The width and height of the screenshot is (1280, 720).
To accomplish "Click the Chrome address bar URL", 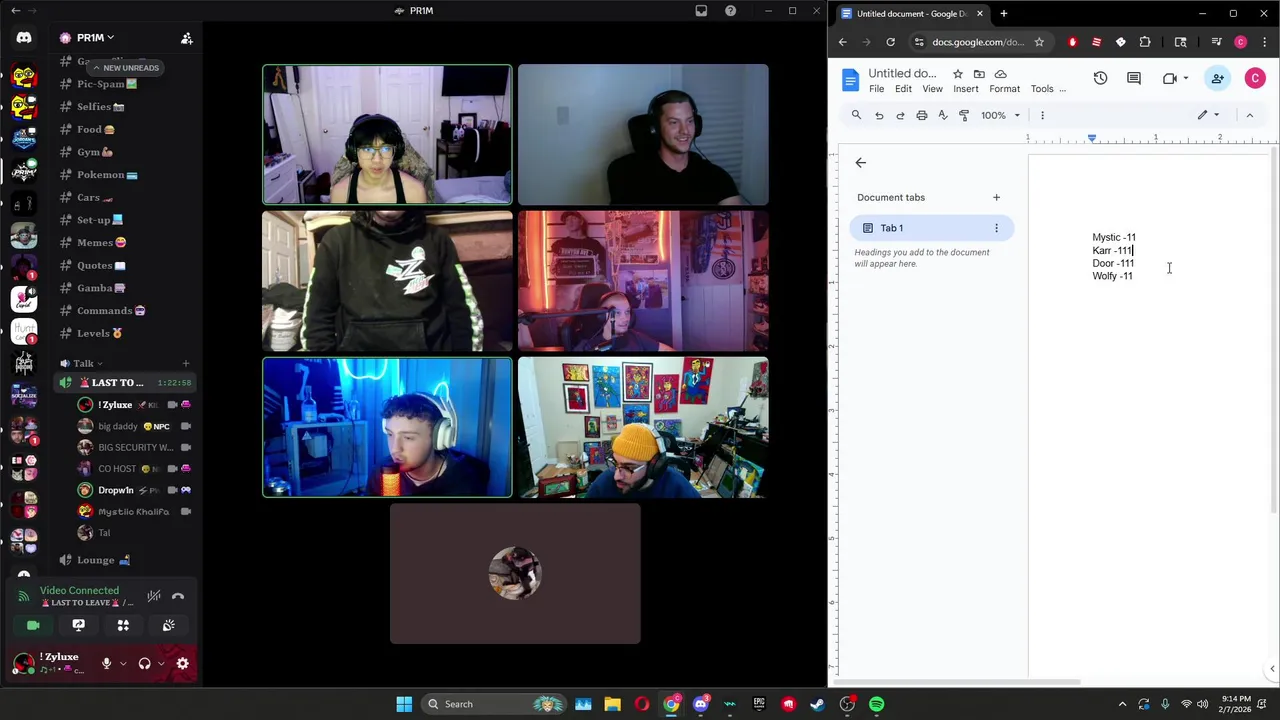I will click(x=977, y=42).
